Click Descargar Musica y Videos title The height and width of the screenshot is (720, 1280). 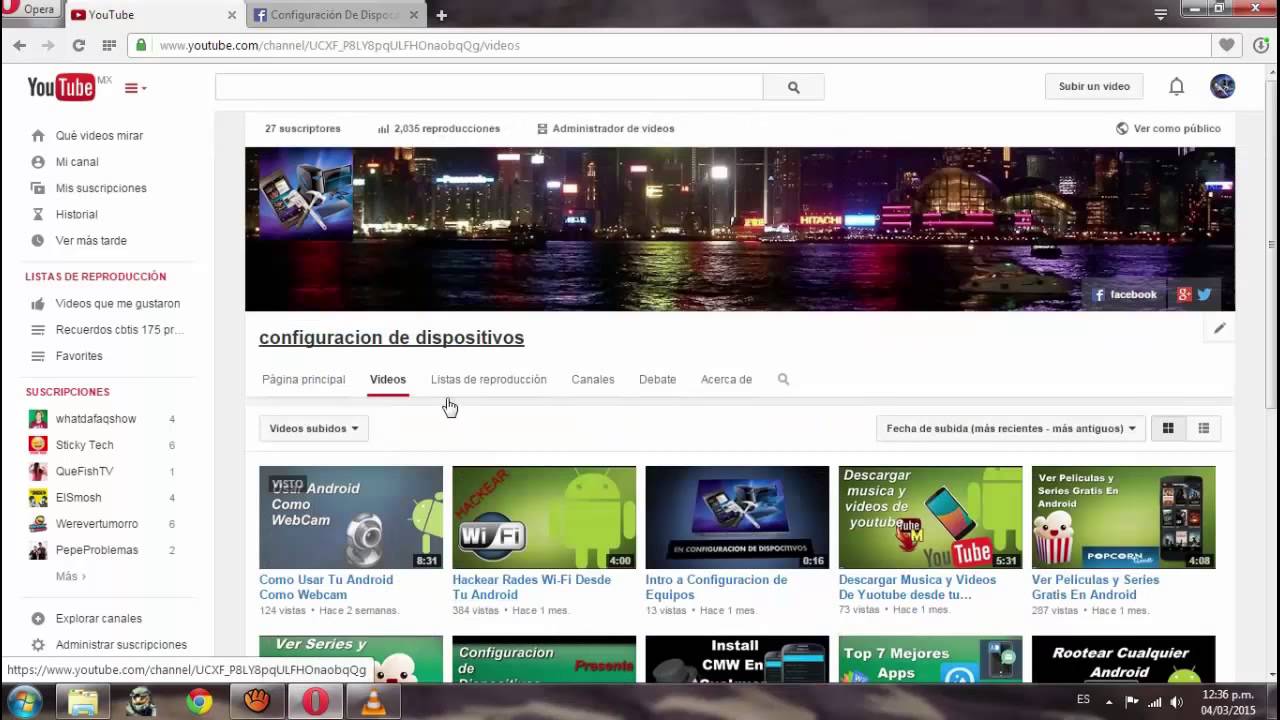pyautogui.click(x=917, y=587)
